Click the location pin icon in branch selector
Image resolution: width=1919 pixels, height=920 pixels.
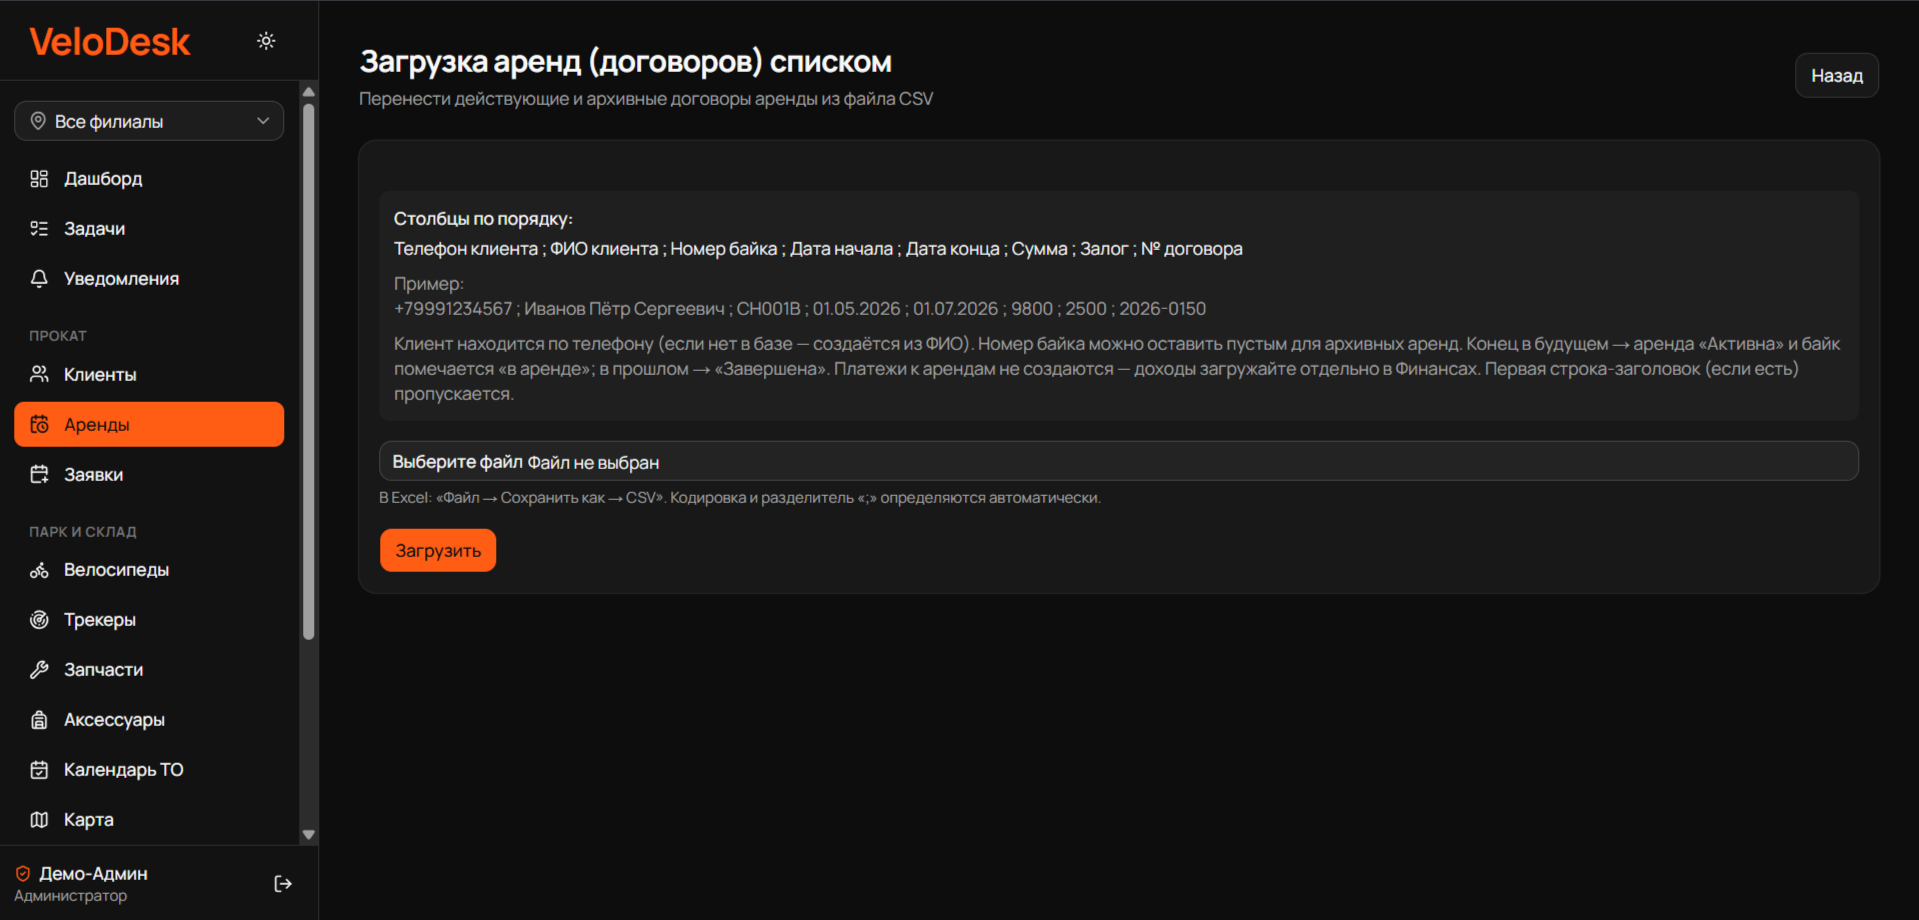tap(38, 121)
